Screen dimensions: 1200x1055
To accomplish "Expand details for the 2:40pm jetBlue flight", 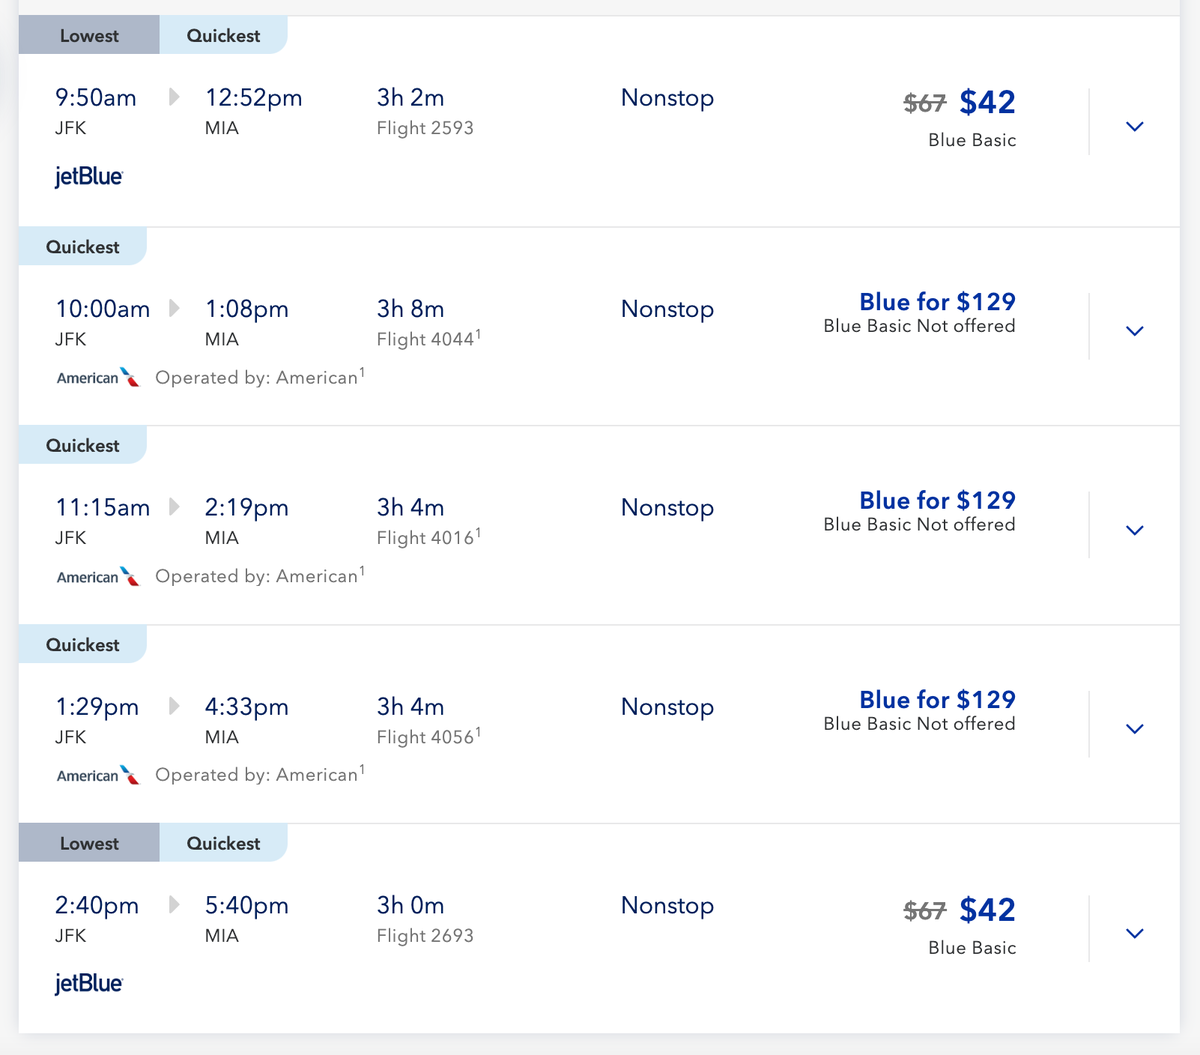I will click(1134, 932).
